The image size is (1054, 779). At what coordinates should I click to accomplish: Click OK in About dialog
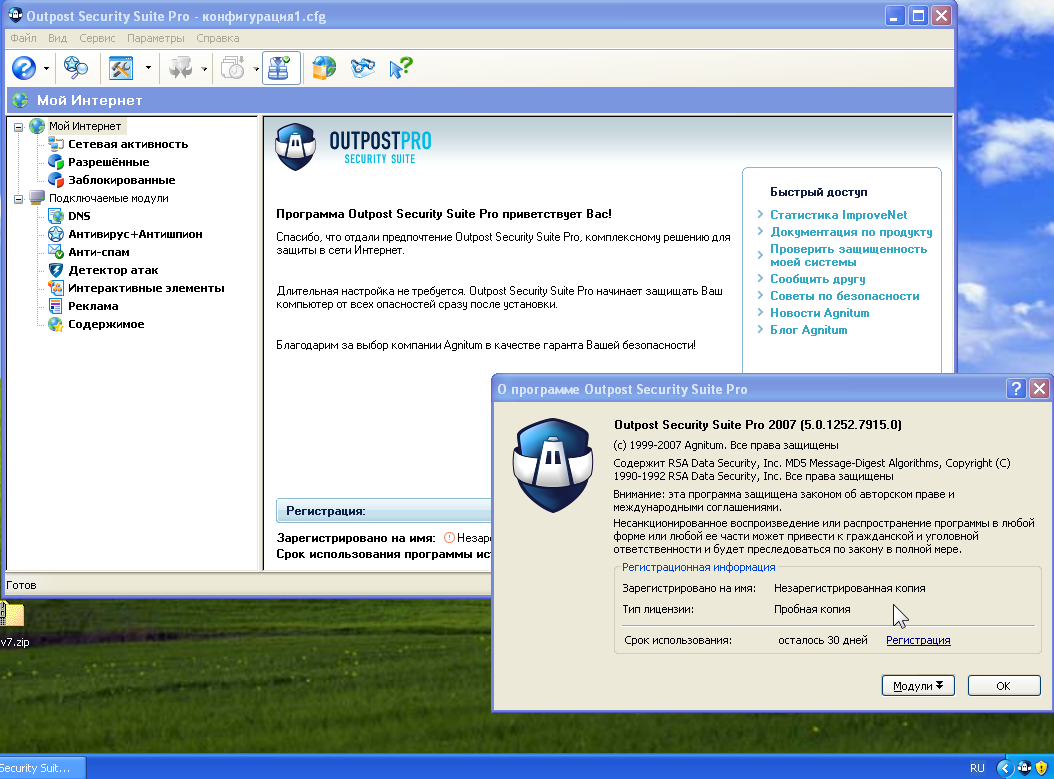(1004, 686)
